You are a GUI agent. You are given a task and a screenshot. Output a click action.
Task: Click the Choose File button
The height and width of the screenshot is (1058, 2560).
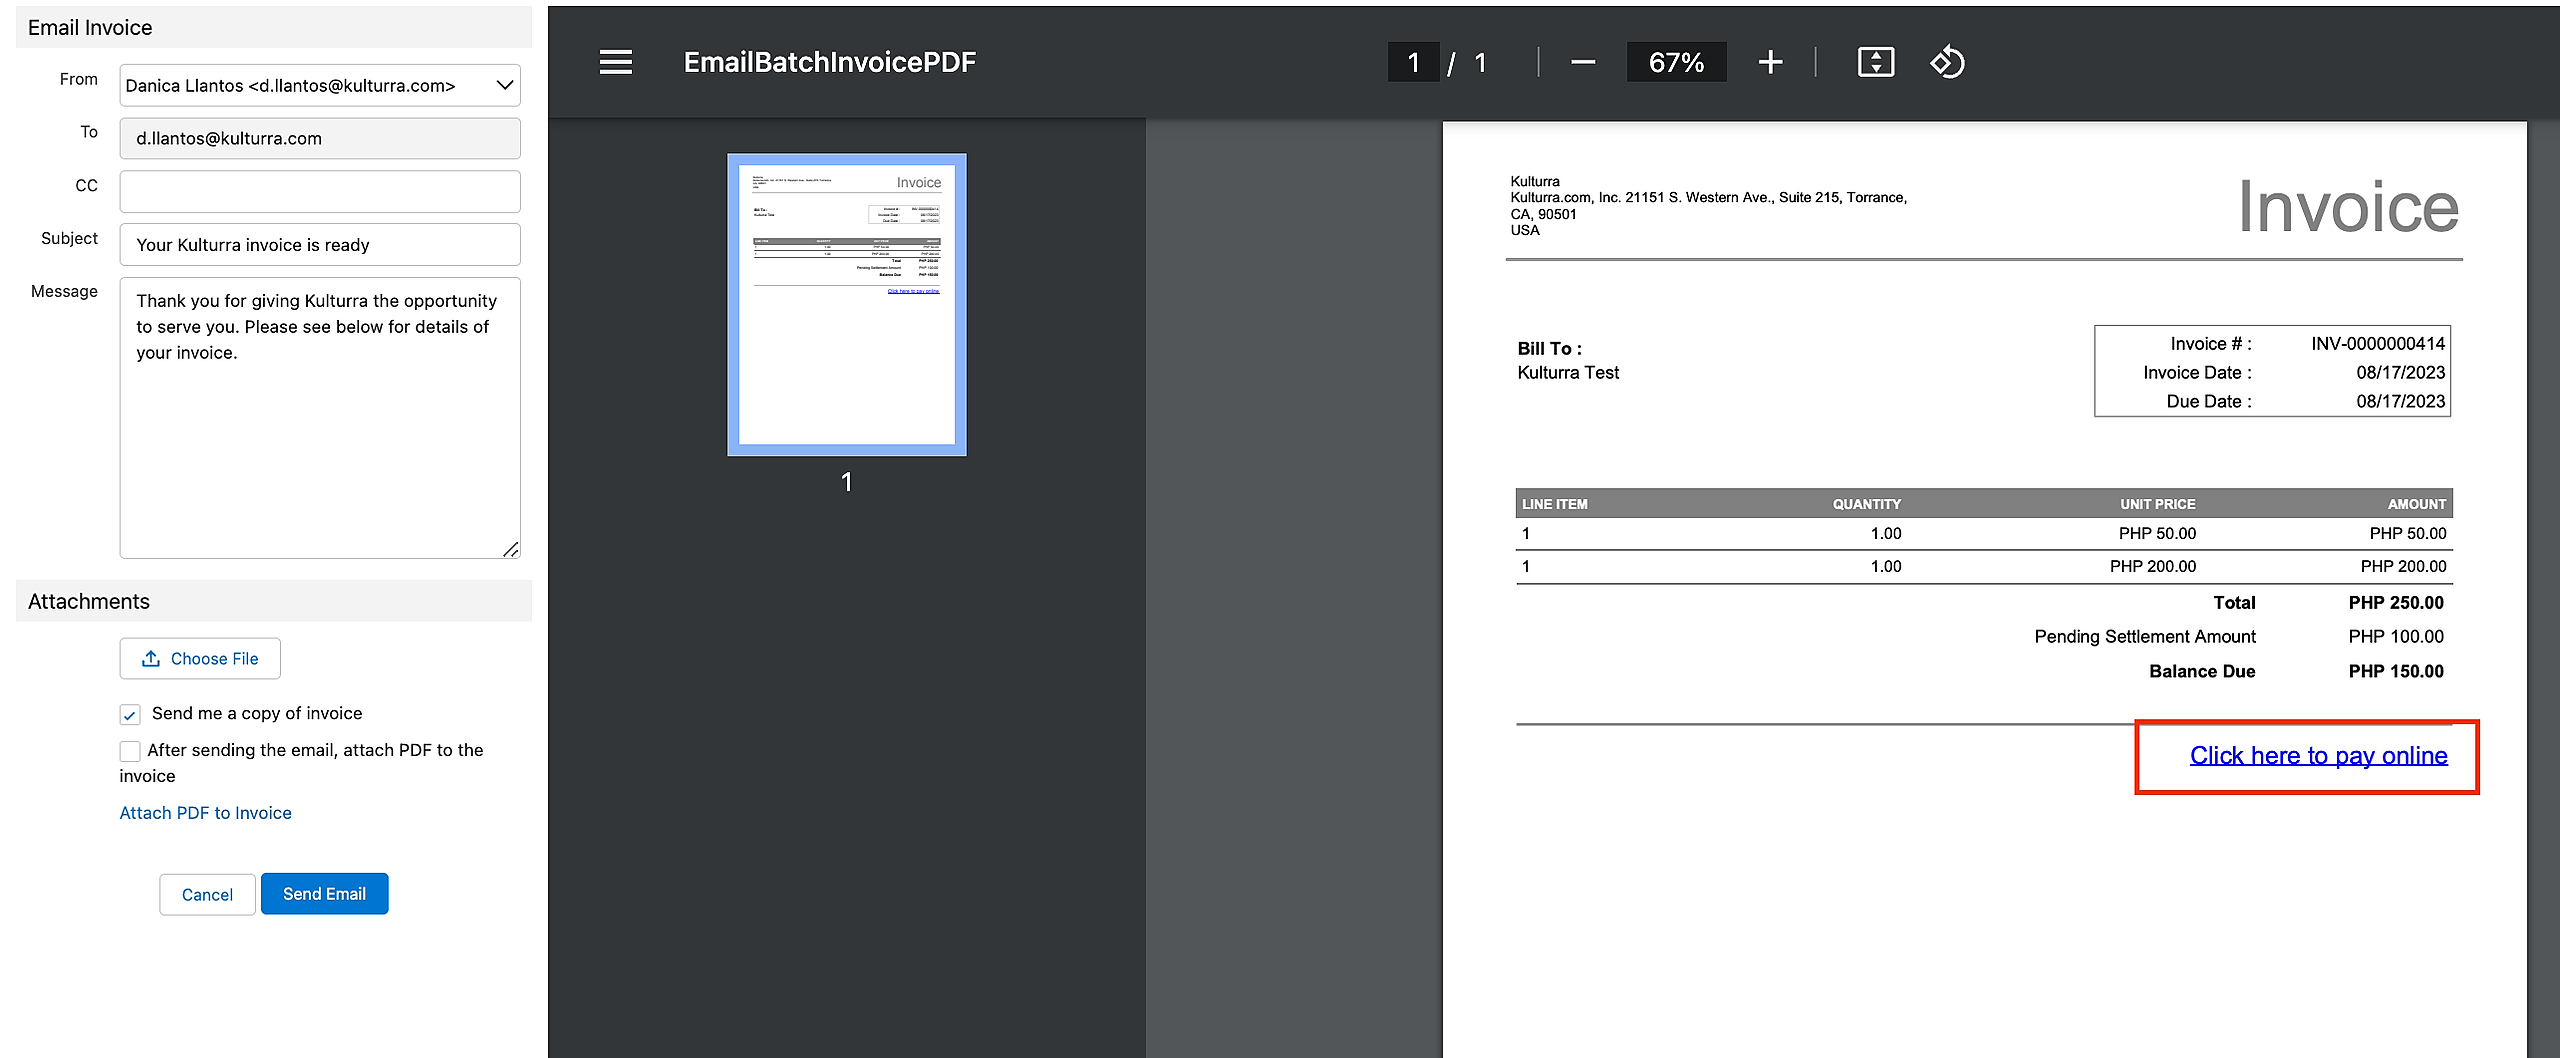click(200, 658)
